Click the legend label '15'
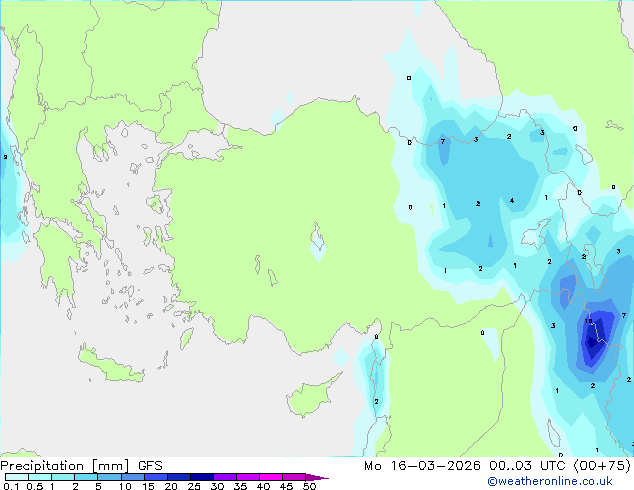 [148, 486]
